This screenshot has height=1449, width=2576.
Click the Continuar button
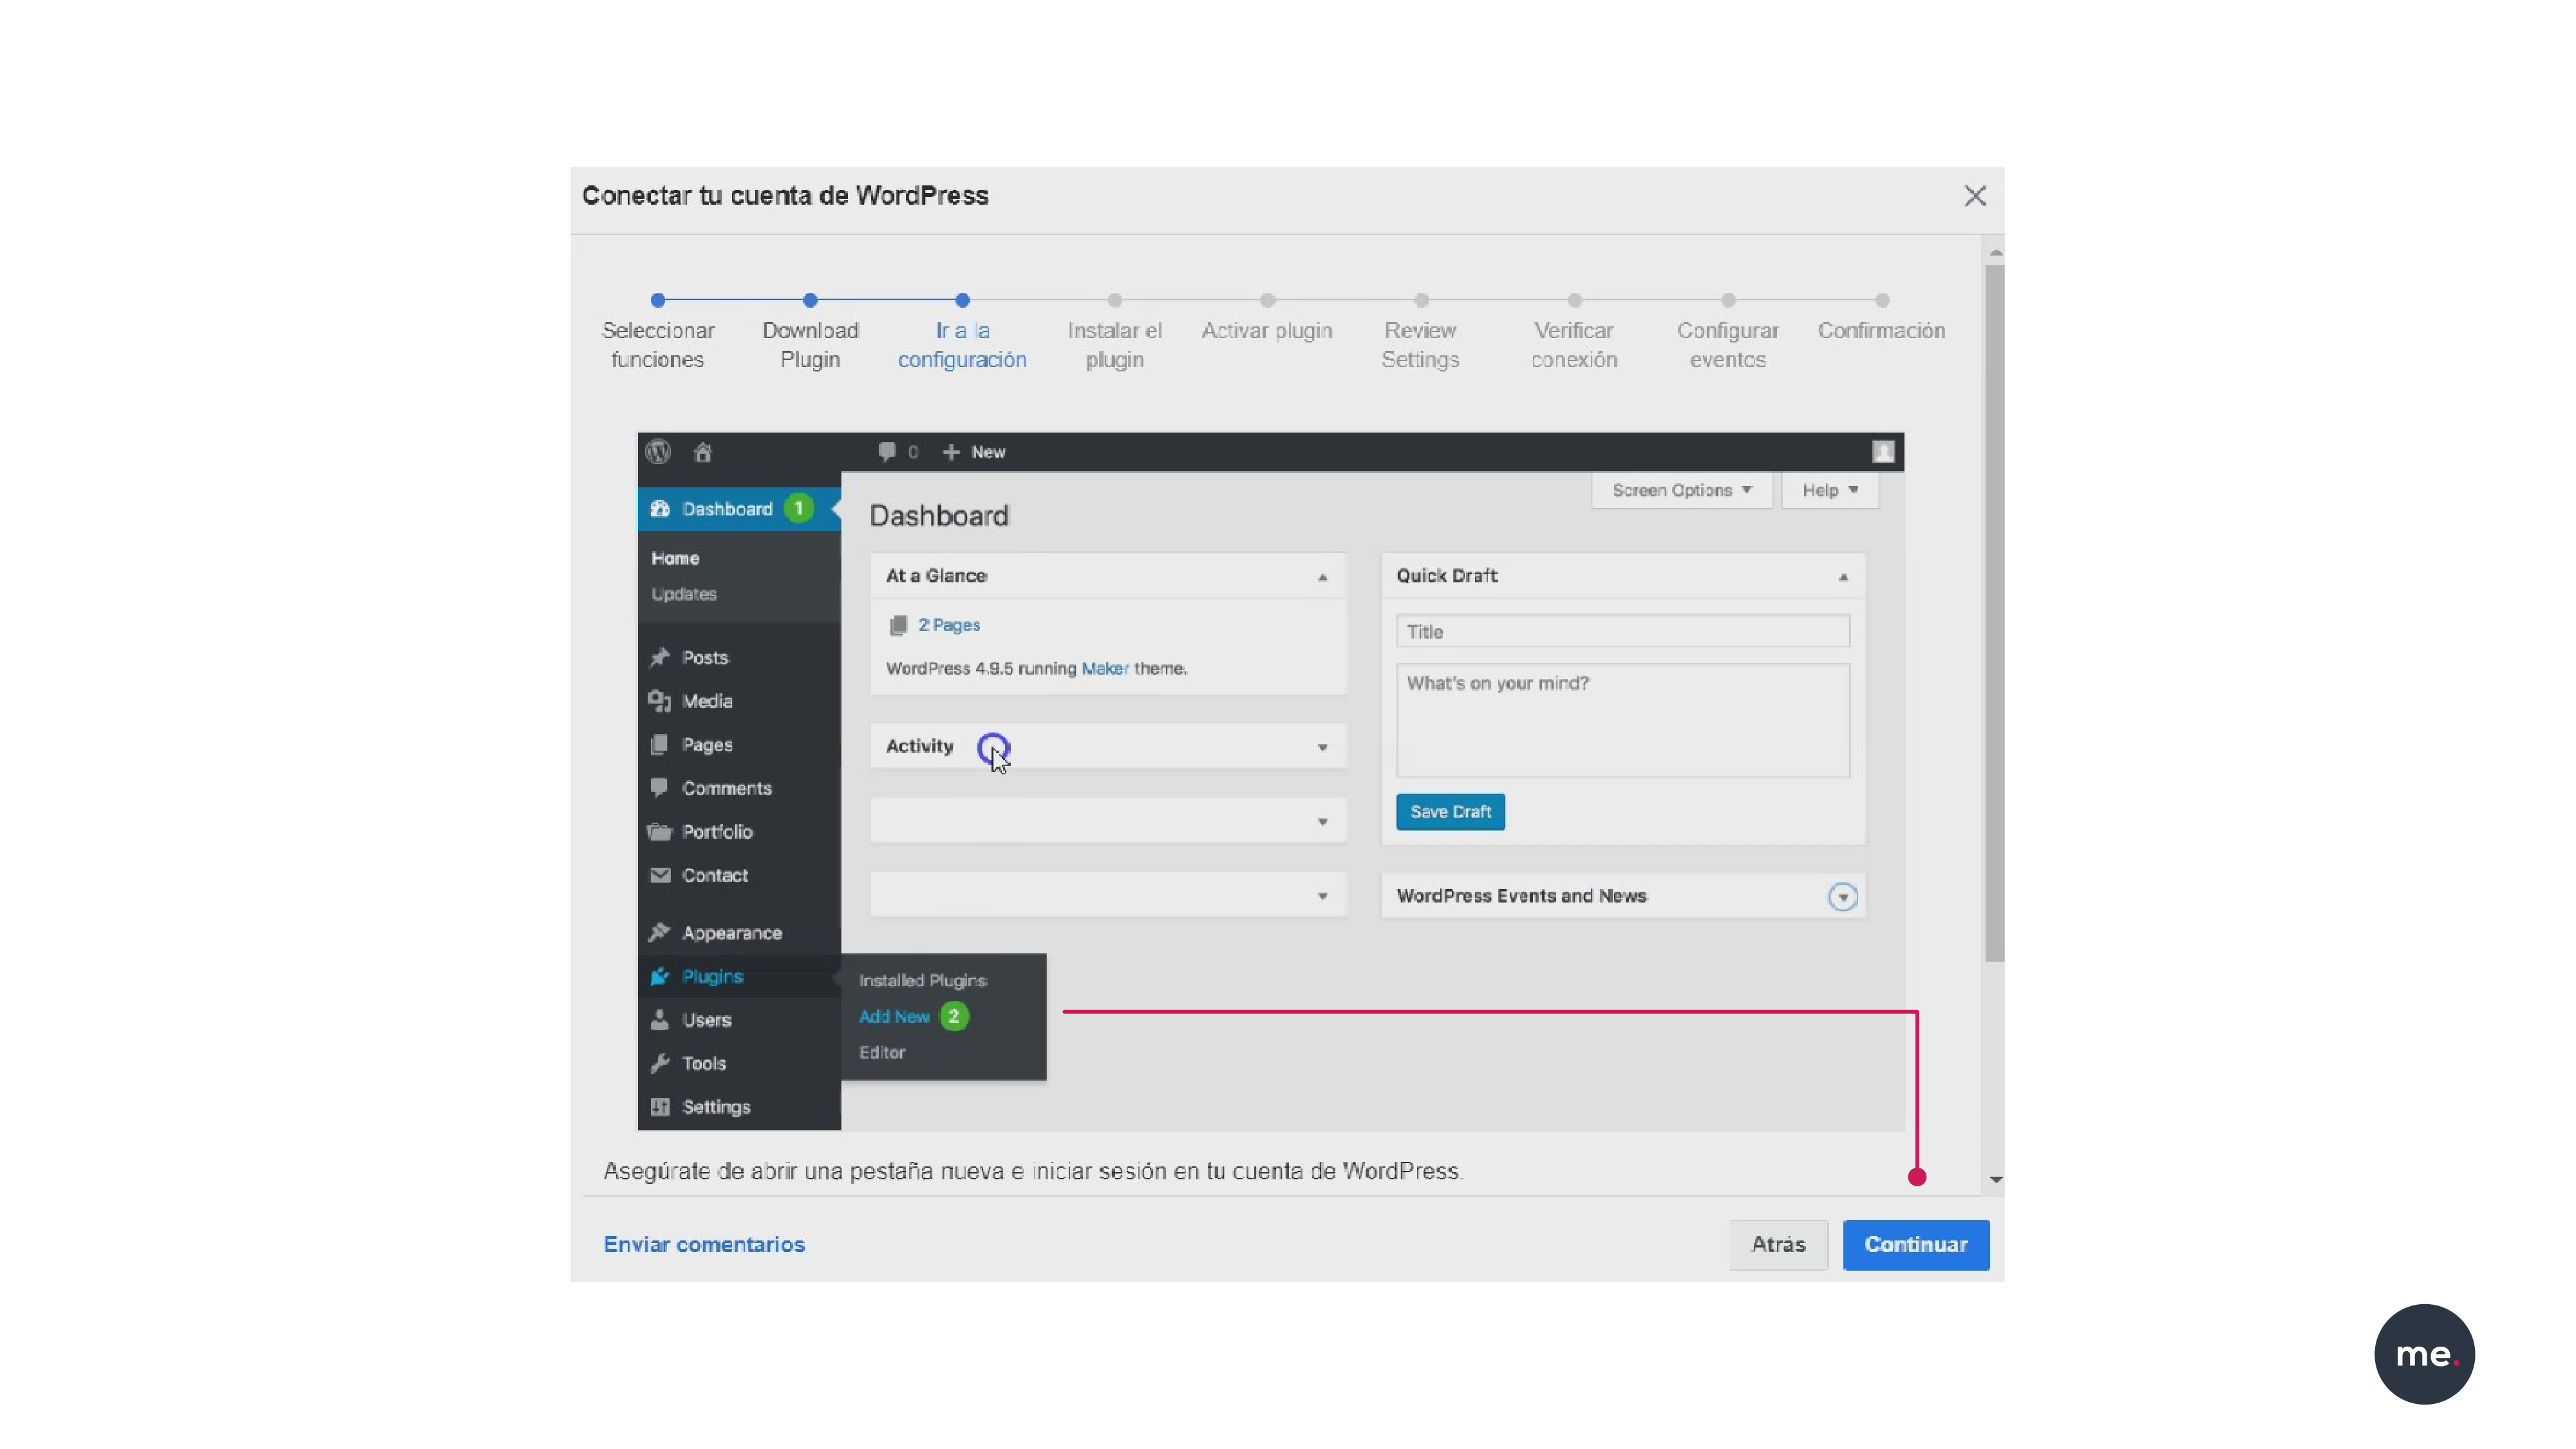click(x=1916, y=1245)
